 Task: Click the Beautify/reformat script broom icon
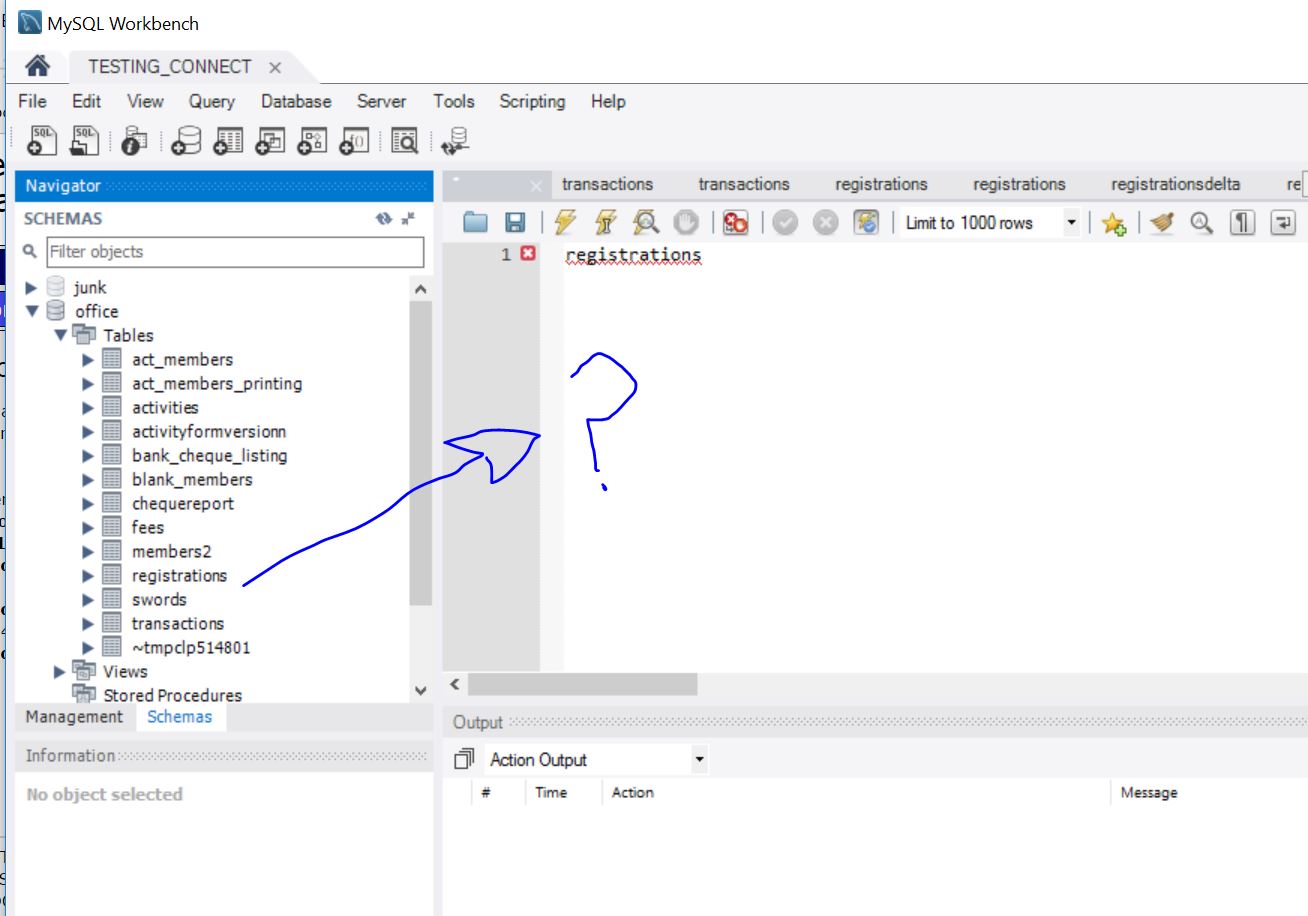pyautogui.click(x=1162, y=222)
